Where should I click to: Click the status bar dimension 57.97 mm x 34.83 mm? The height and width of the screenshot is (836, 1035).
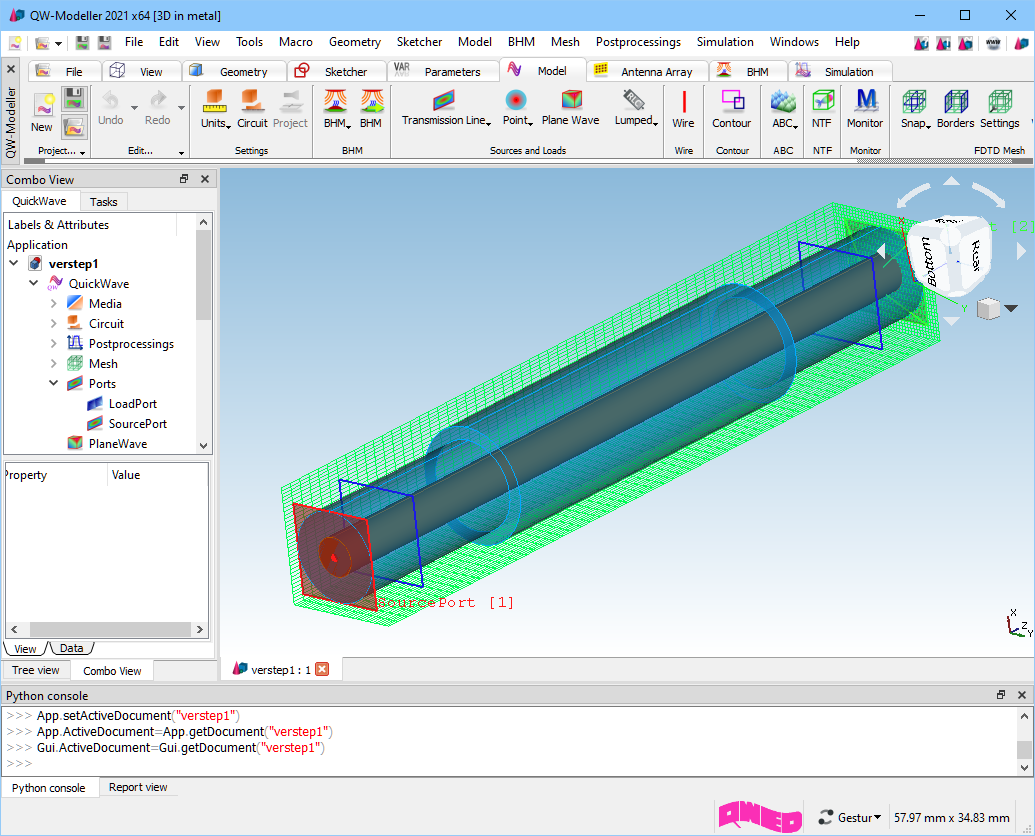951,818
